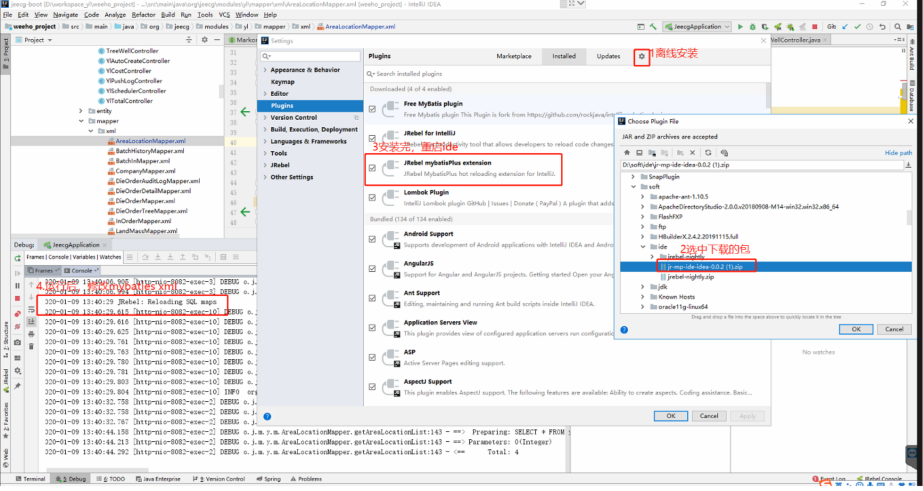Toggle Android Support plugin checkbox

(372, 239)
